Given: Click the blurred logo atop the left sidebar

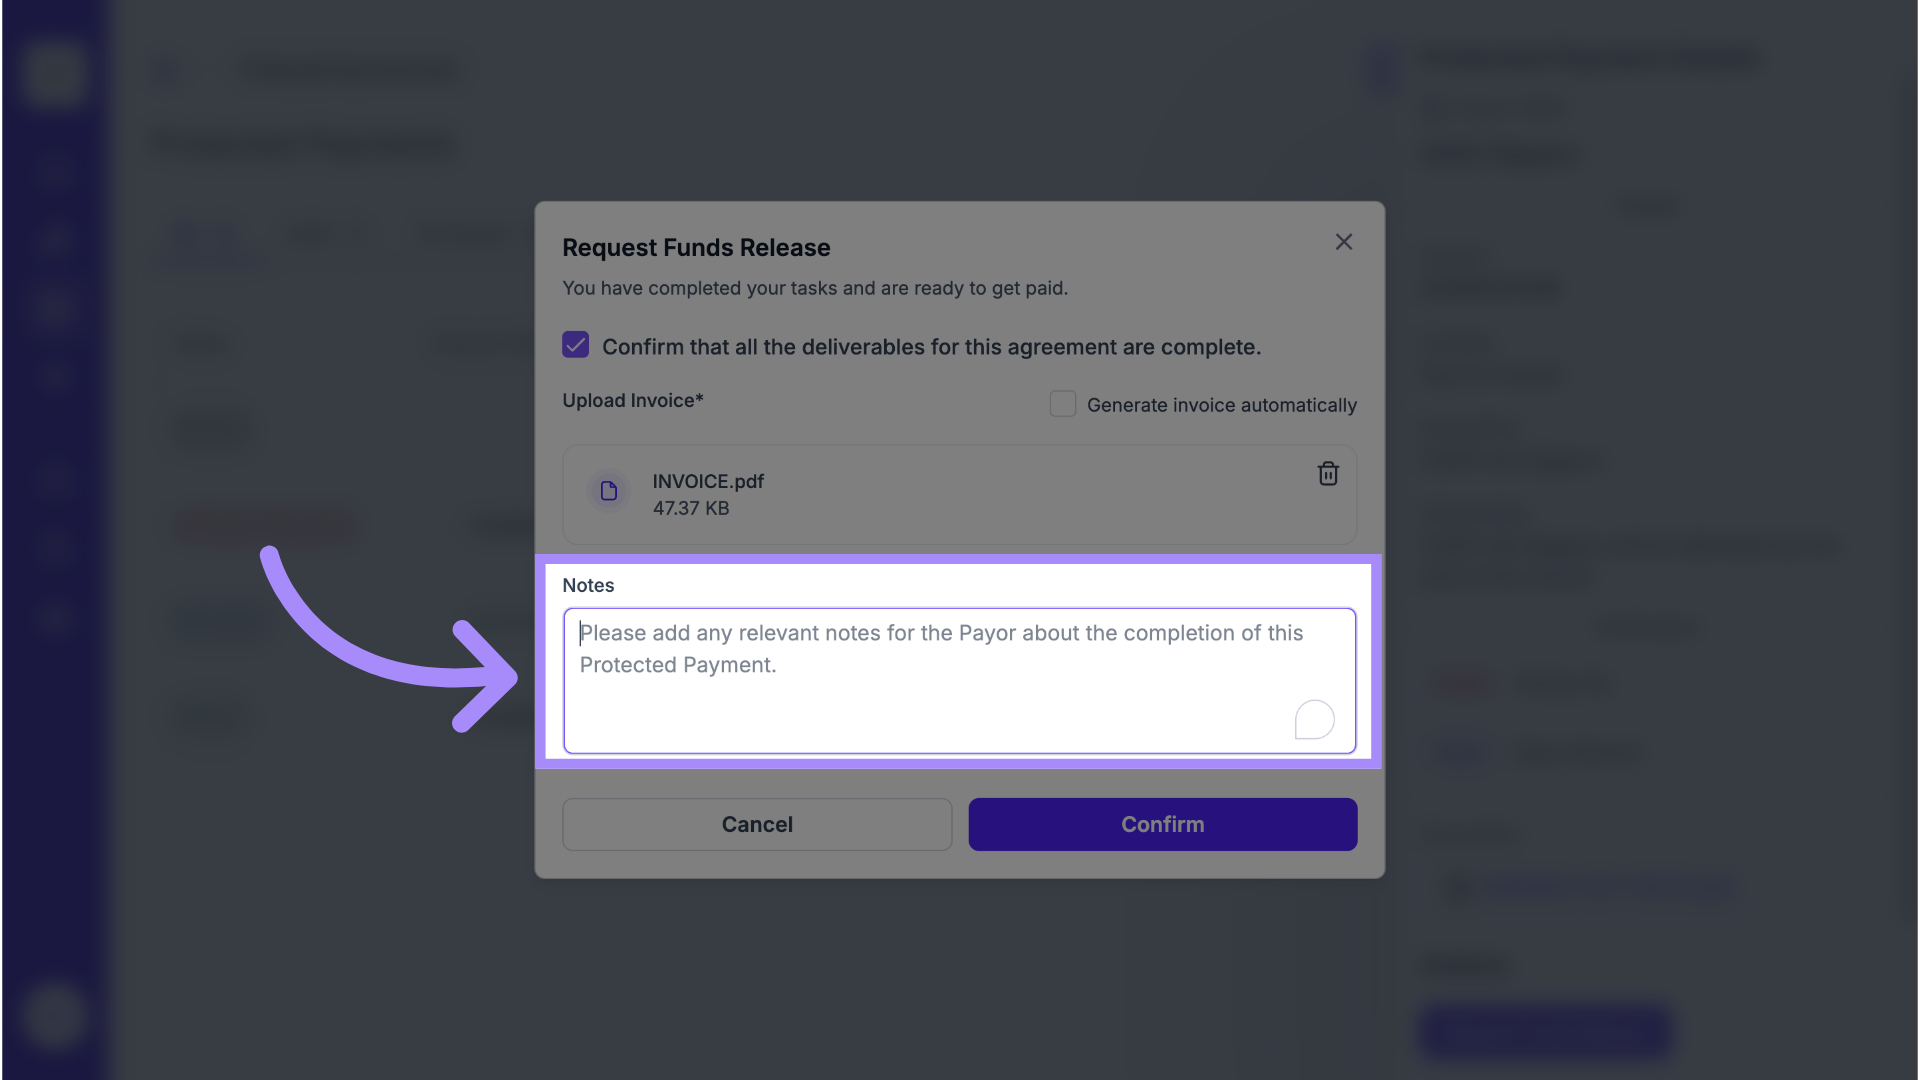Looking at the screenshot, I should coord(53,72).
